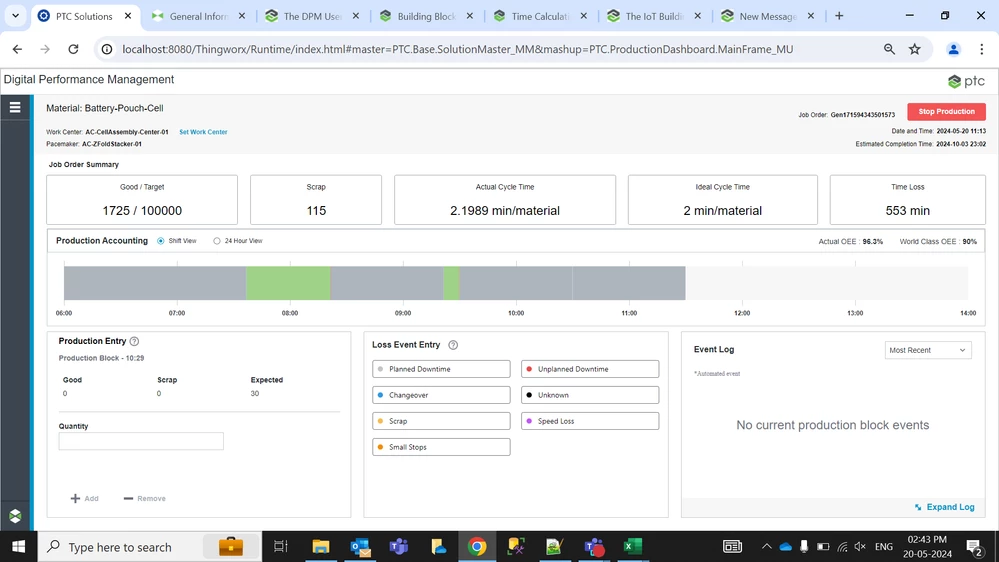Open the Most Recent sort dropdown
Image resolution: width=999 pixels, height=562 pixels.
click(x=928, y=350)
